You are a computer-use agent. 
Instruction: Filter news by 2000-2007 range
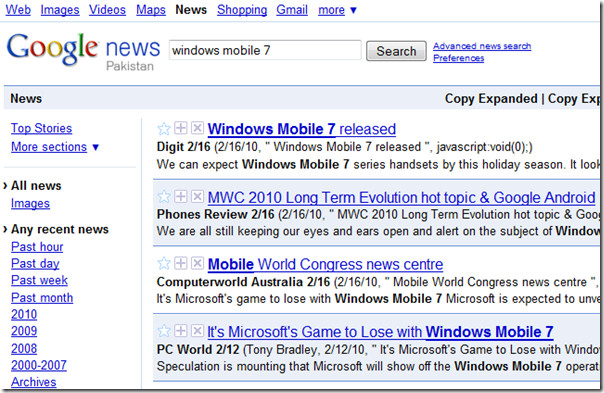39,365
